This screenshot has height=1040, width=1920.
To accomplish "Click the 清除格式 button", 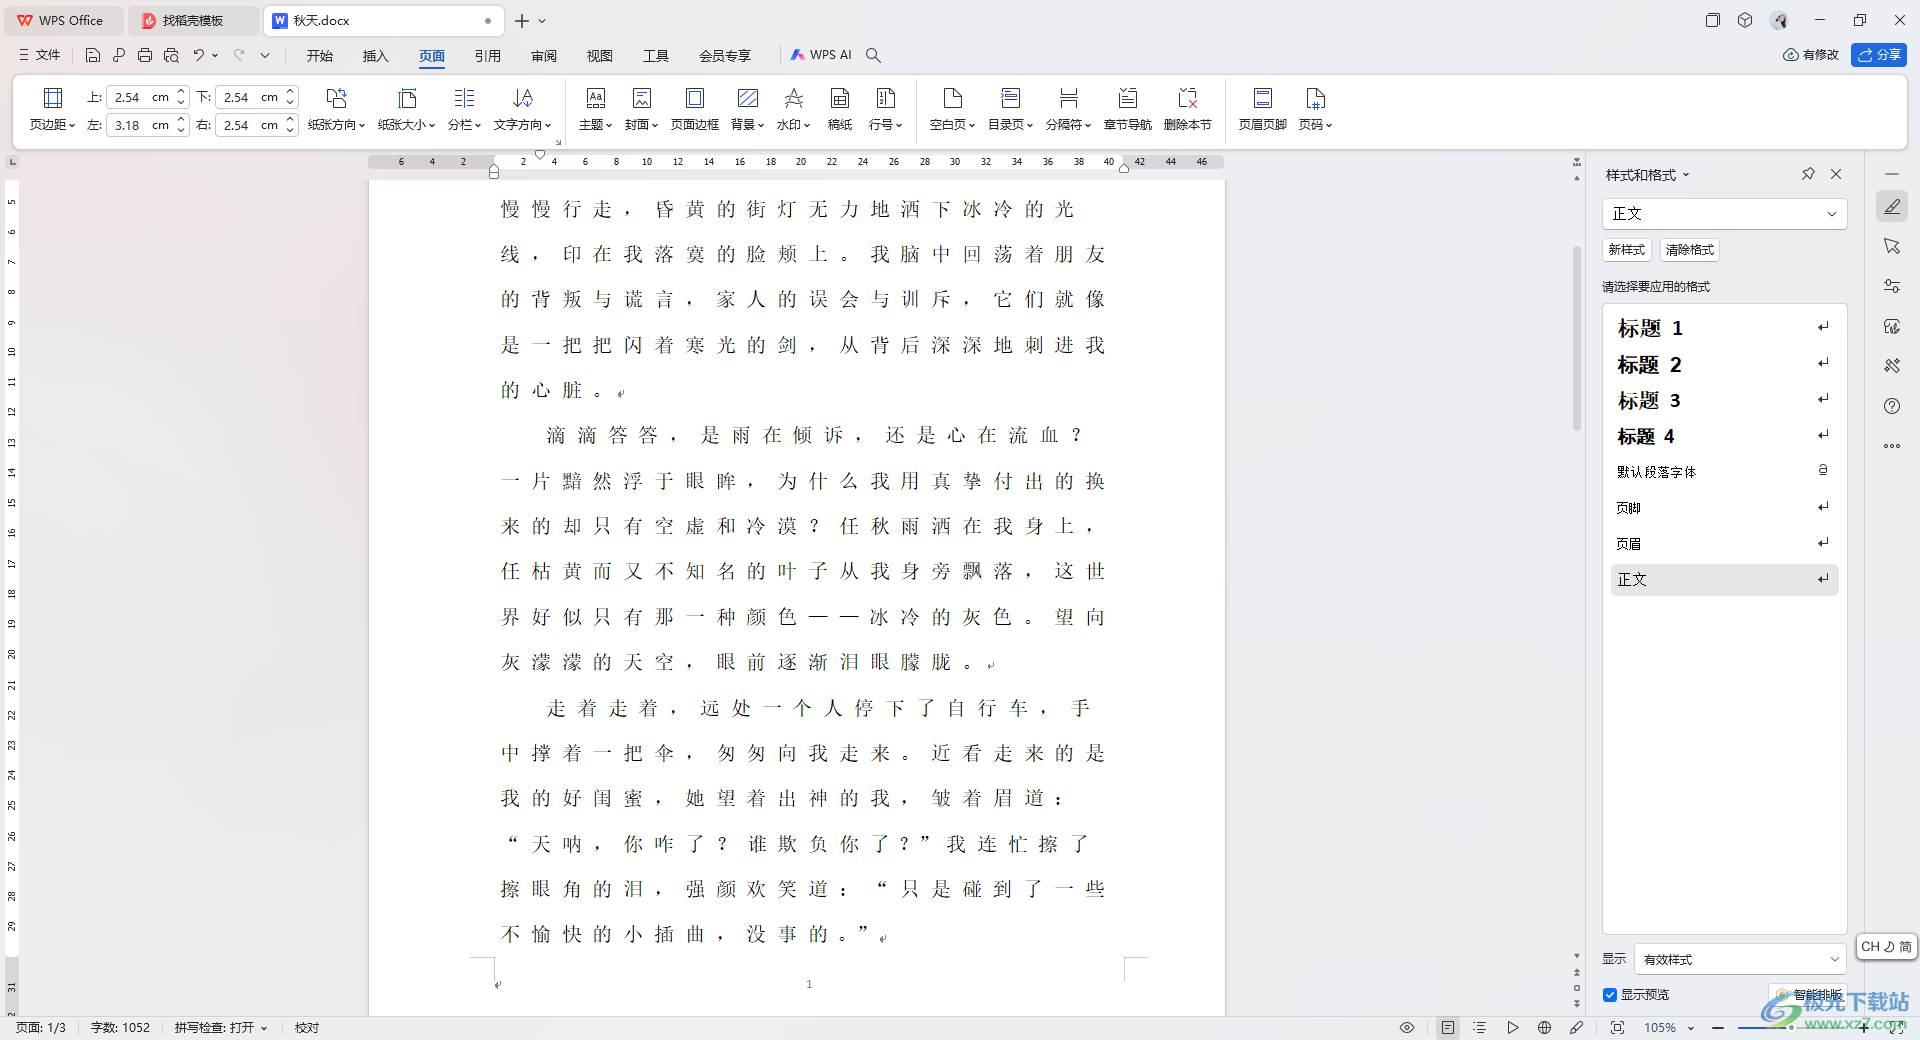I will (1690, 250).
